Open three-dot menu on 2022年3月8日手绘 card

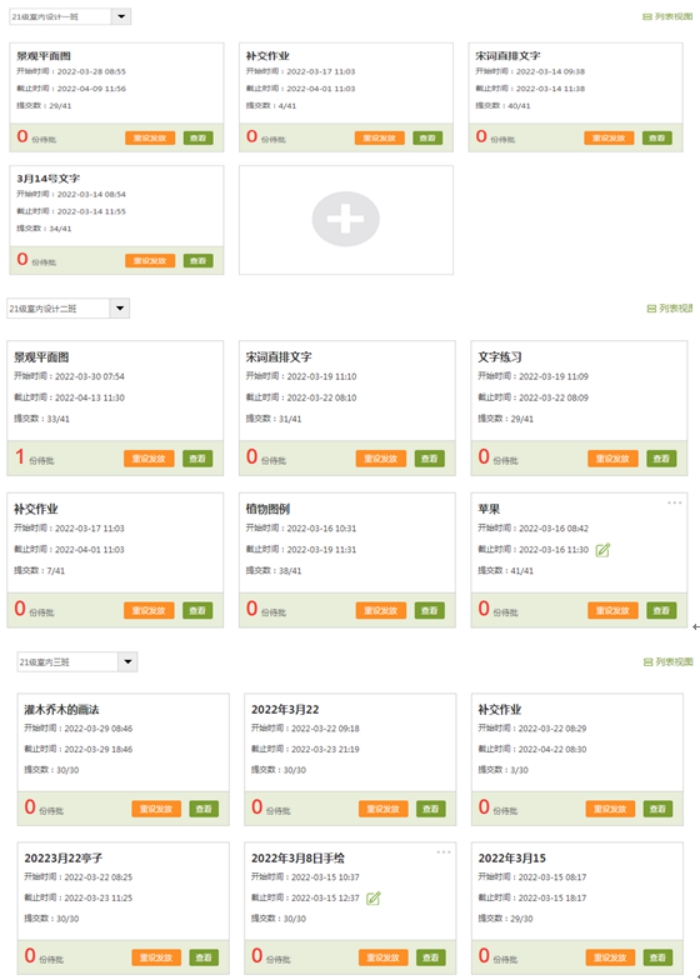tap(443, 852)
